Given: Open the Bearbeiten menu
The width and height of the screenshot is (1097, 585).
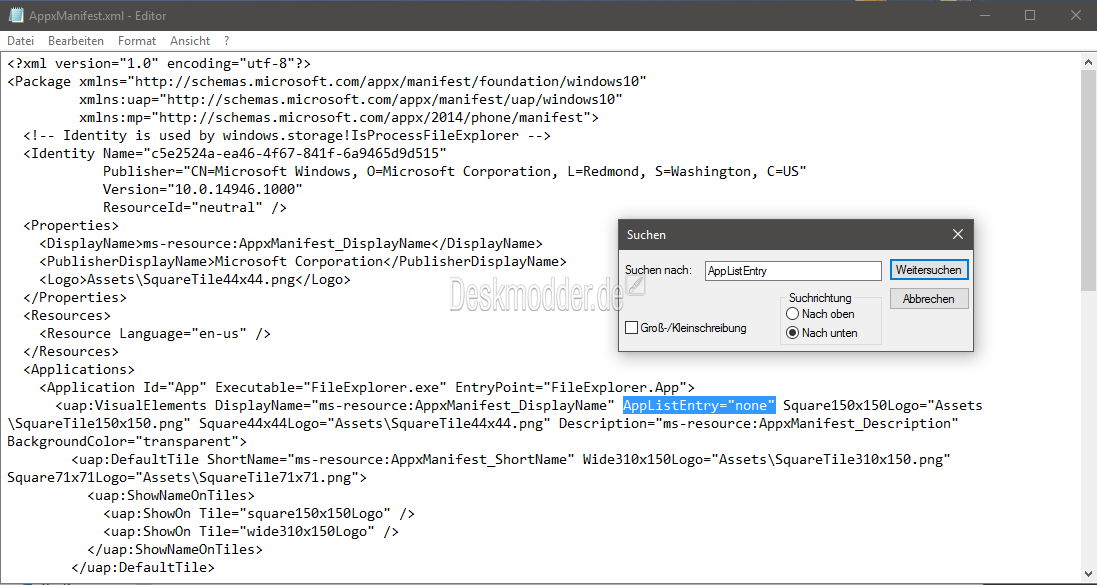Looking at the screenshot, I should (76, 41).
